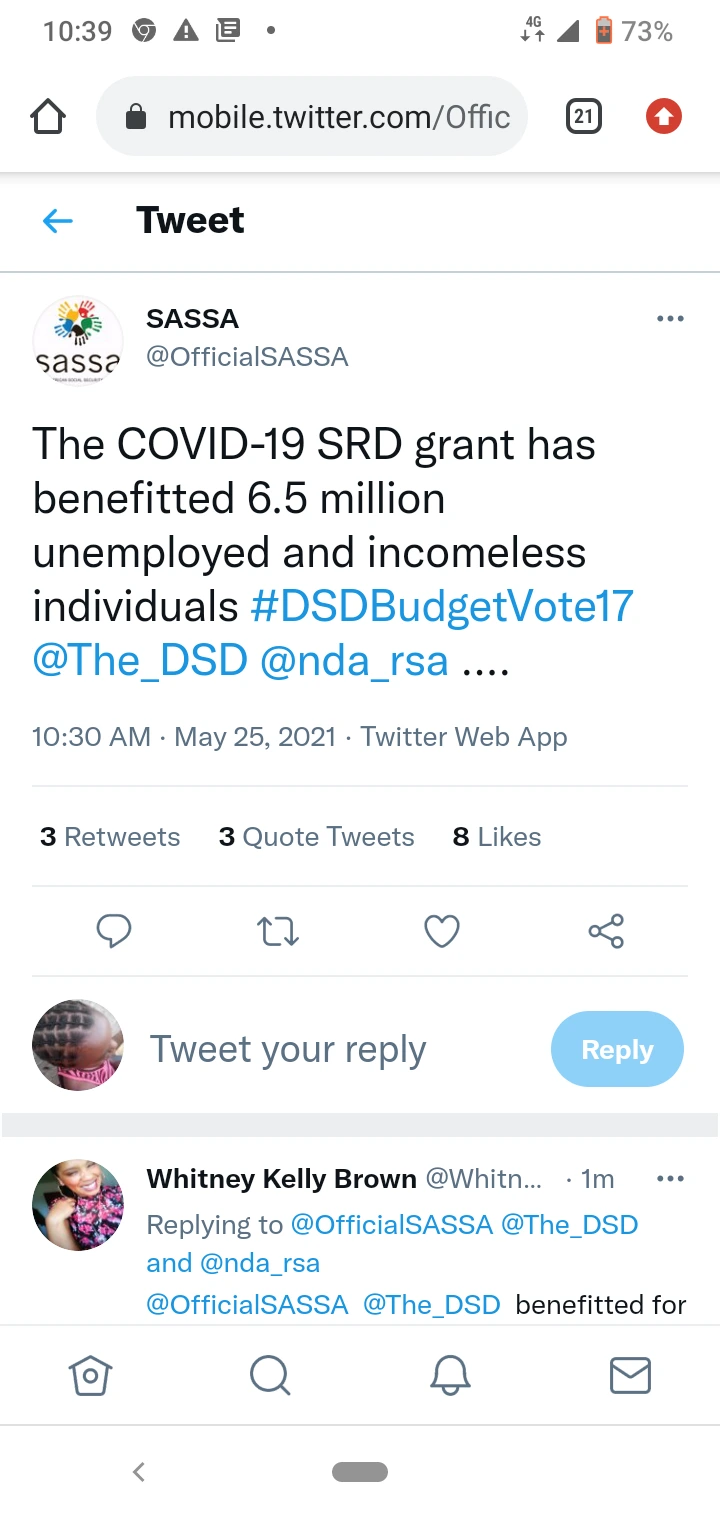Focus the Tweet your reply field
The width and height of the screenshot is (720, 1520).
point(288,1050)
